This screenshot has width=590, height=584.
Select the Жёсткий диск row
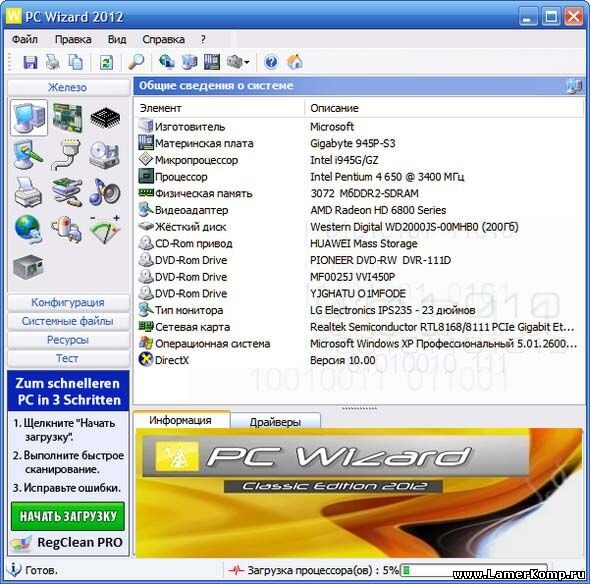(x=359, y=227)
